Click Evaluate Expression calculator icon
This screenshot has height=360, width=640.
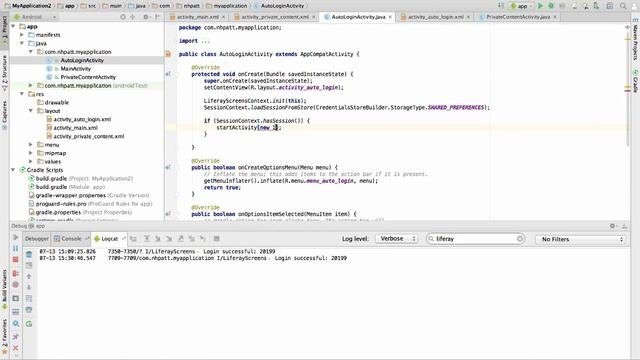216,239
